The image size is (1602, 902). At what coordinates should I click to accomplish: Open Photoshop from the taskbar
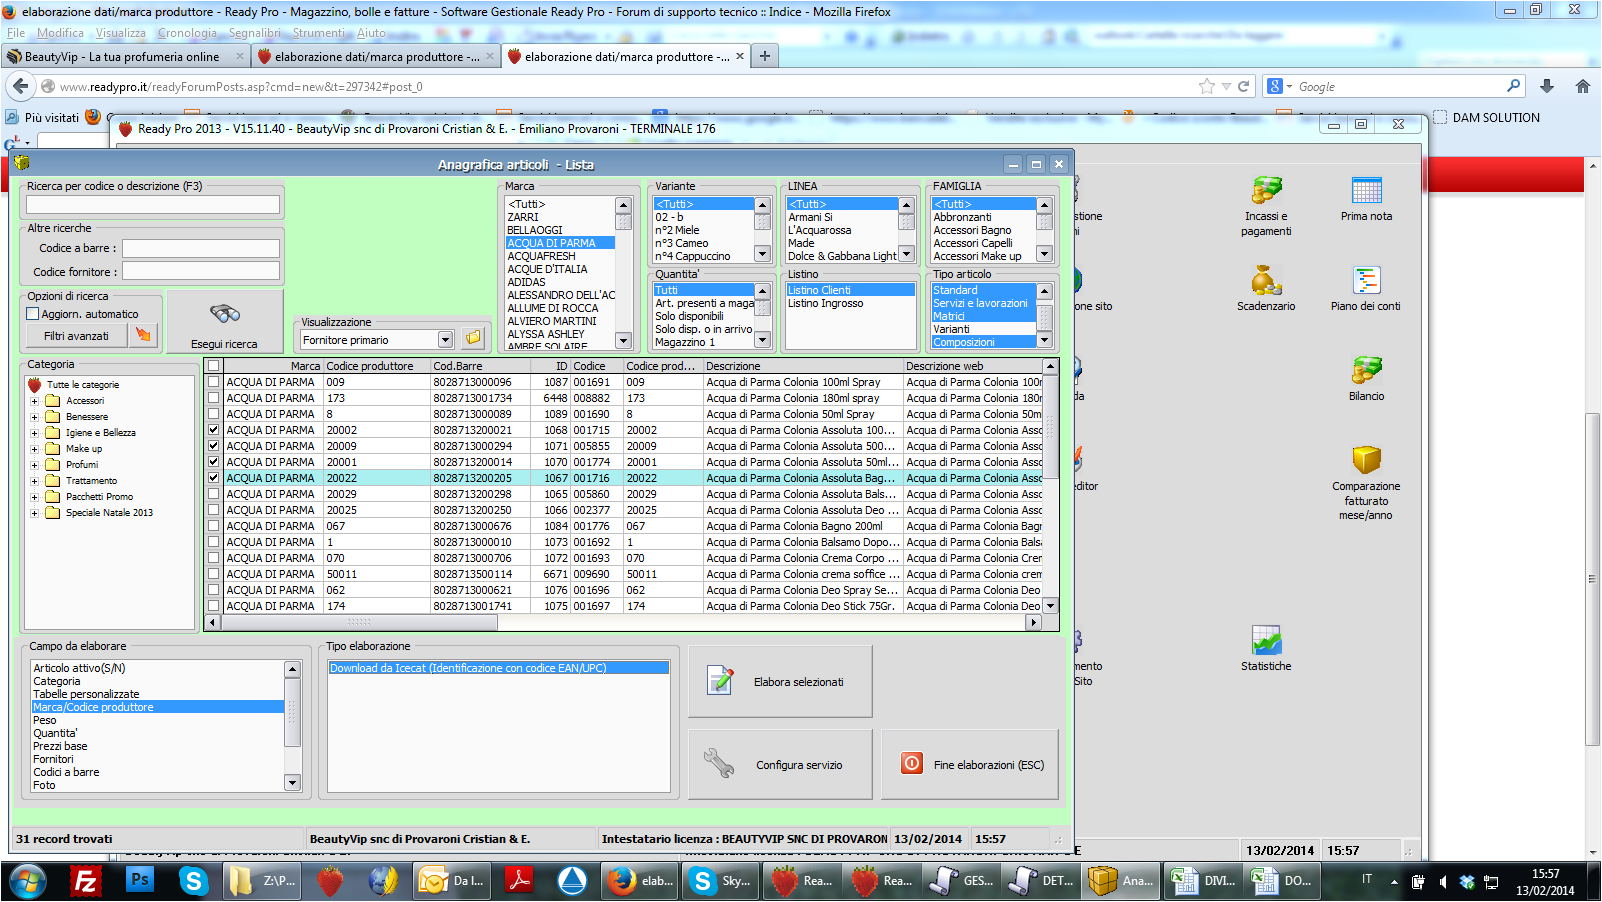[x=139, y=881]
